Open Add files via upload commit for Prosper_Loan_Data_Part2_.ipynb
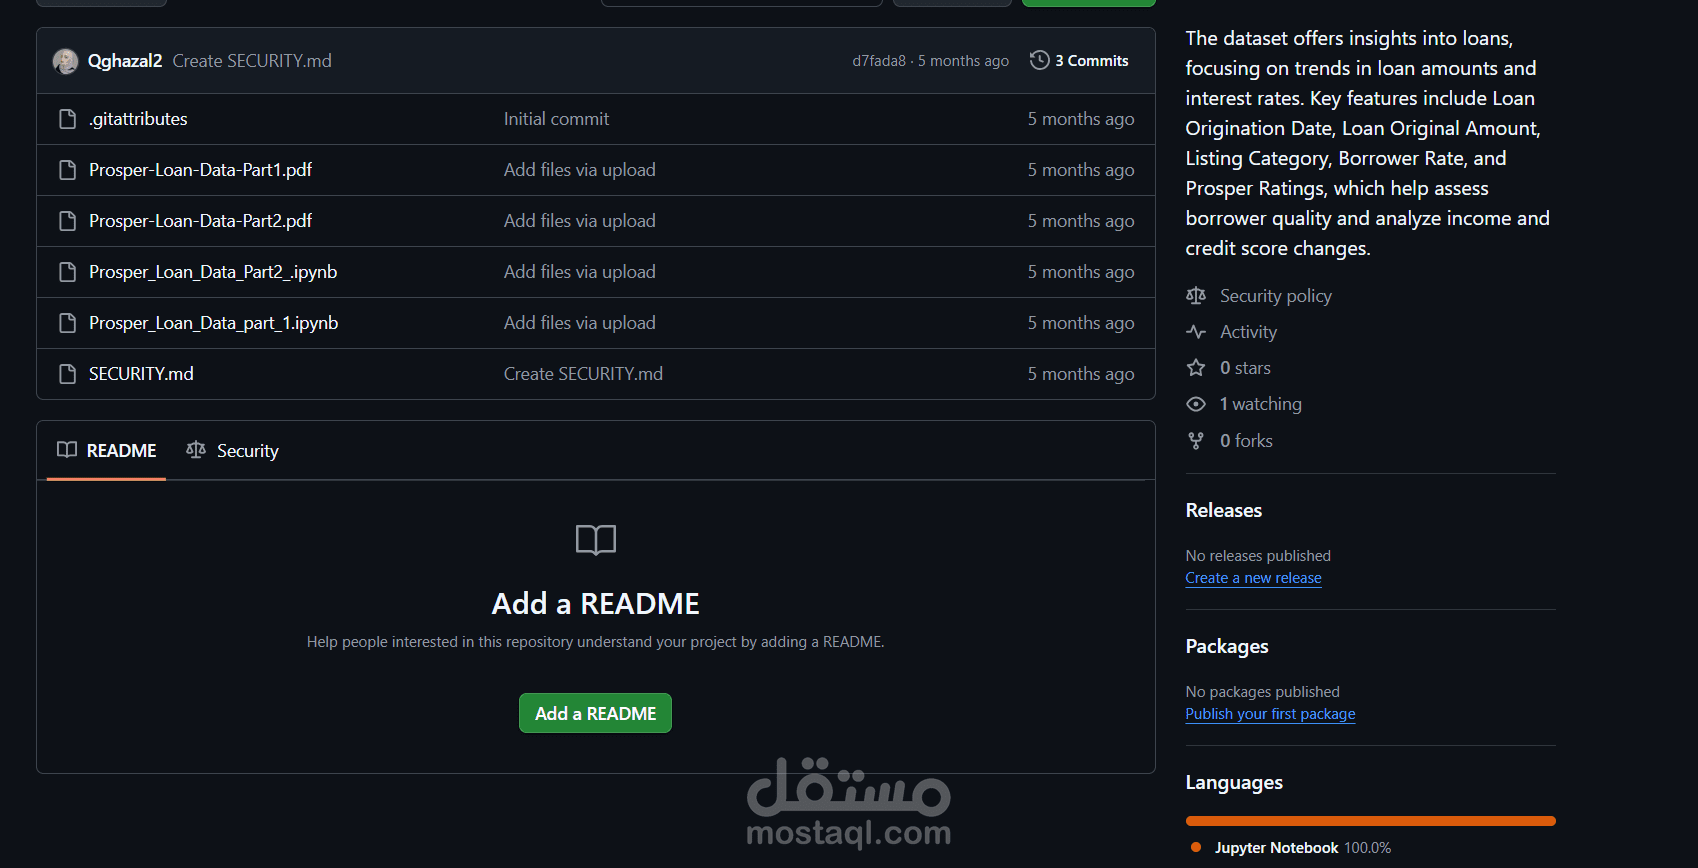This screenshot has height=868, width=1698. tap(580, 272)
